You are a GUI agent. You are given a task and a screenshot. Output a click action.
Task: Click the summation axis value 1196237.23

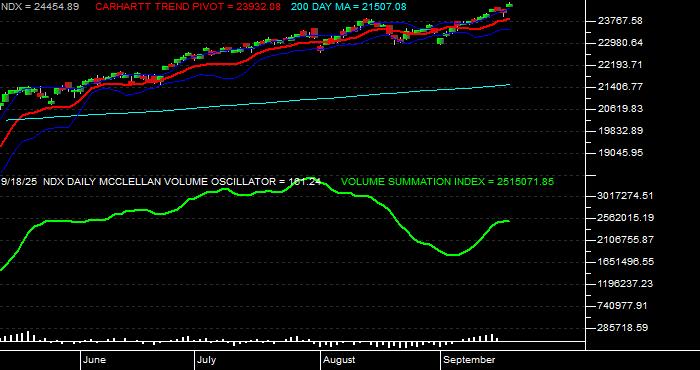click(625, 284)
